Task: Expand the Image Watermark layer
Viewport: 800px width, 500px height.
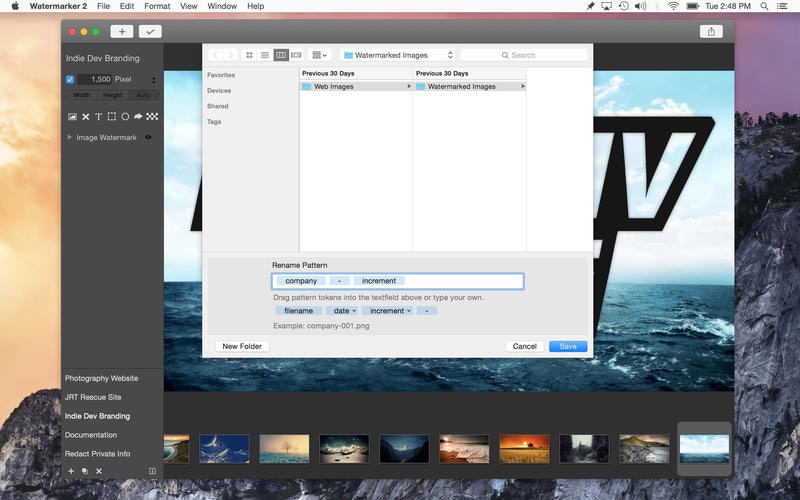Action: pos(70,137)
